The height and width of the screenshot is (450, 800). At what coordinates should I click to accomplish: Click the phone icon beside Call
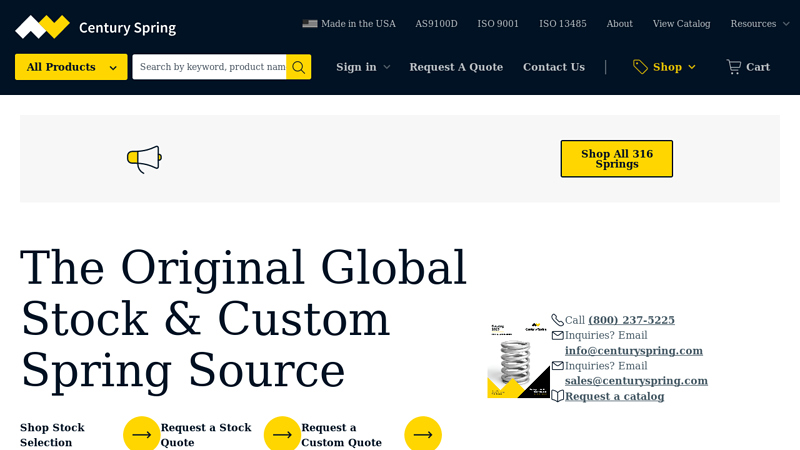click(x=557, y=320)
